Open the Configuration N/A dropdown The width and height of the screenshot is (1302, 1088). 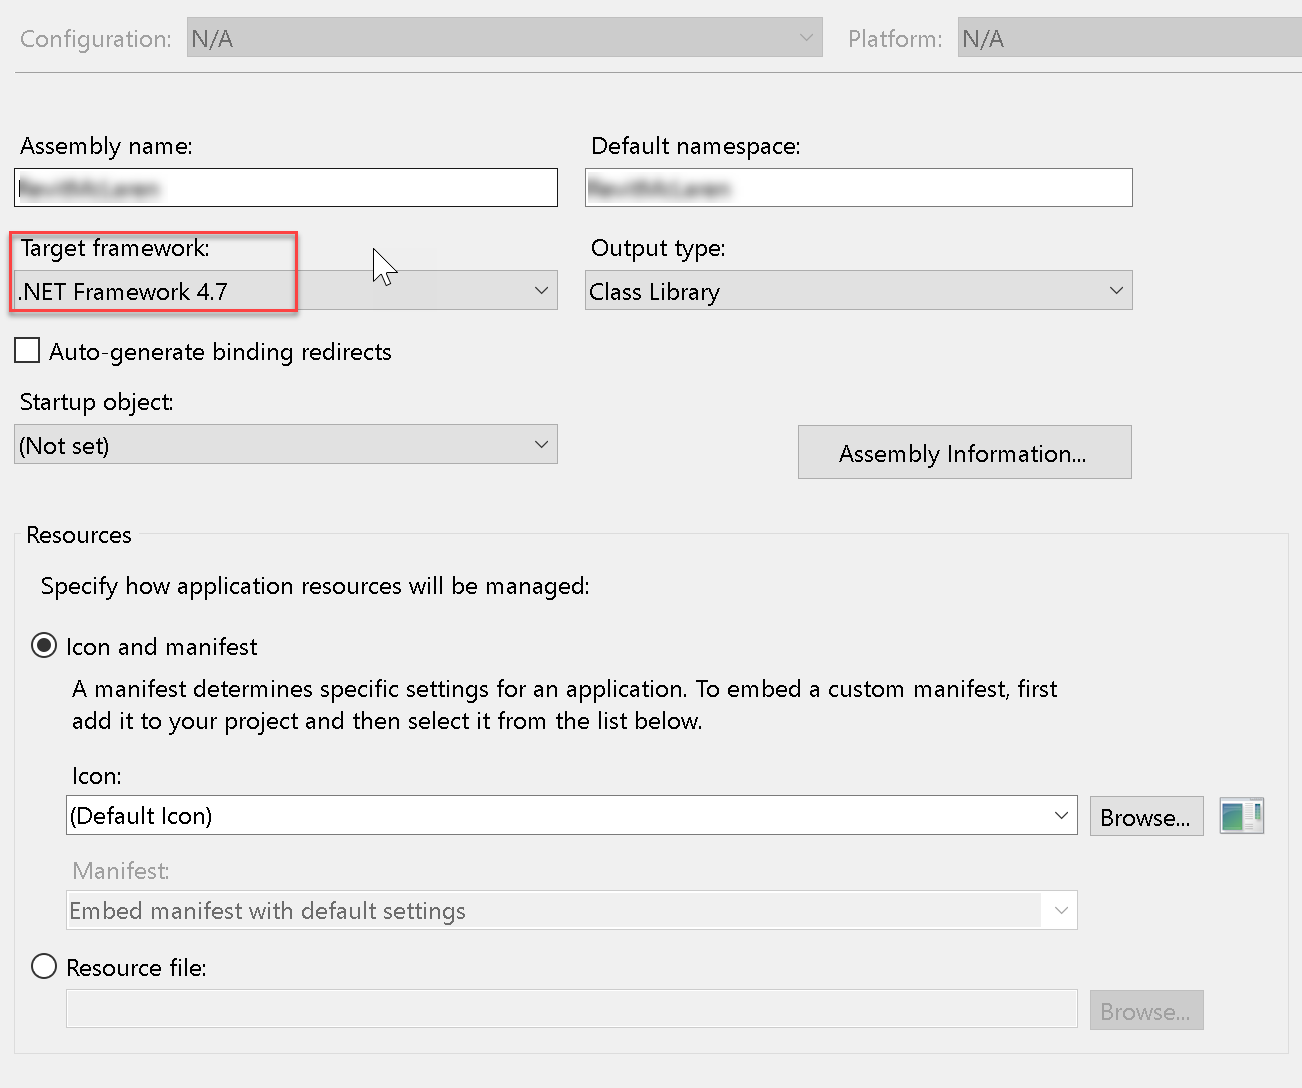[x=504, y=38]
